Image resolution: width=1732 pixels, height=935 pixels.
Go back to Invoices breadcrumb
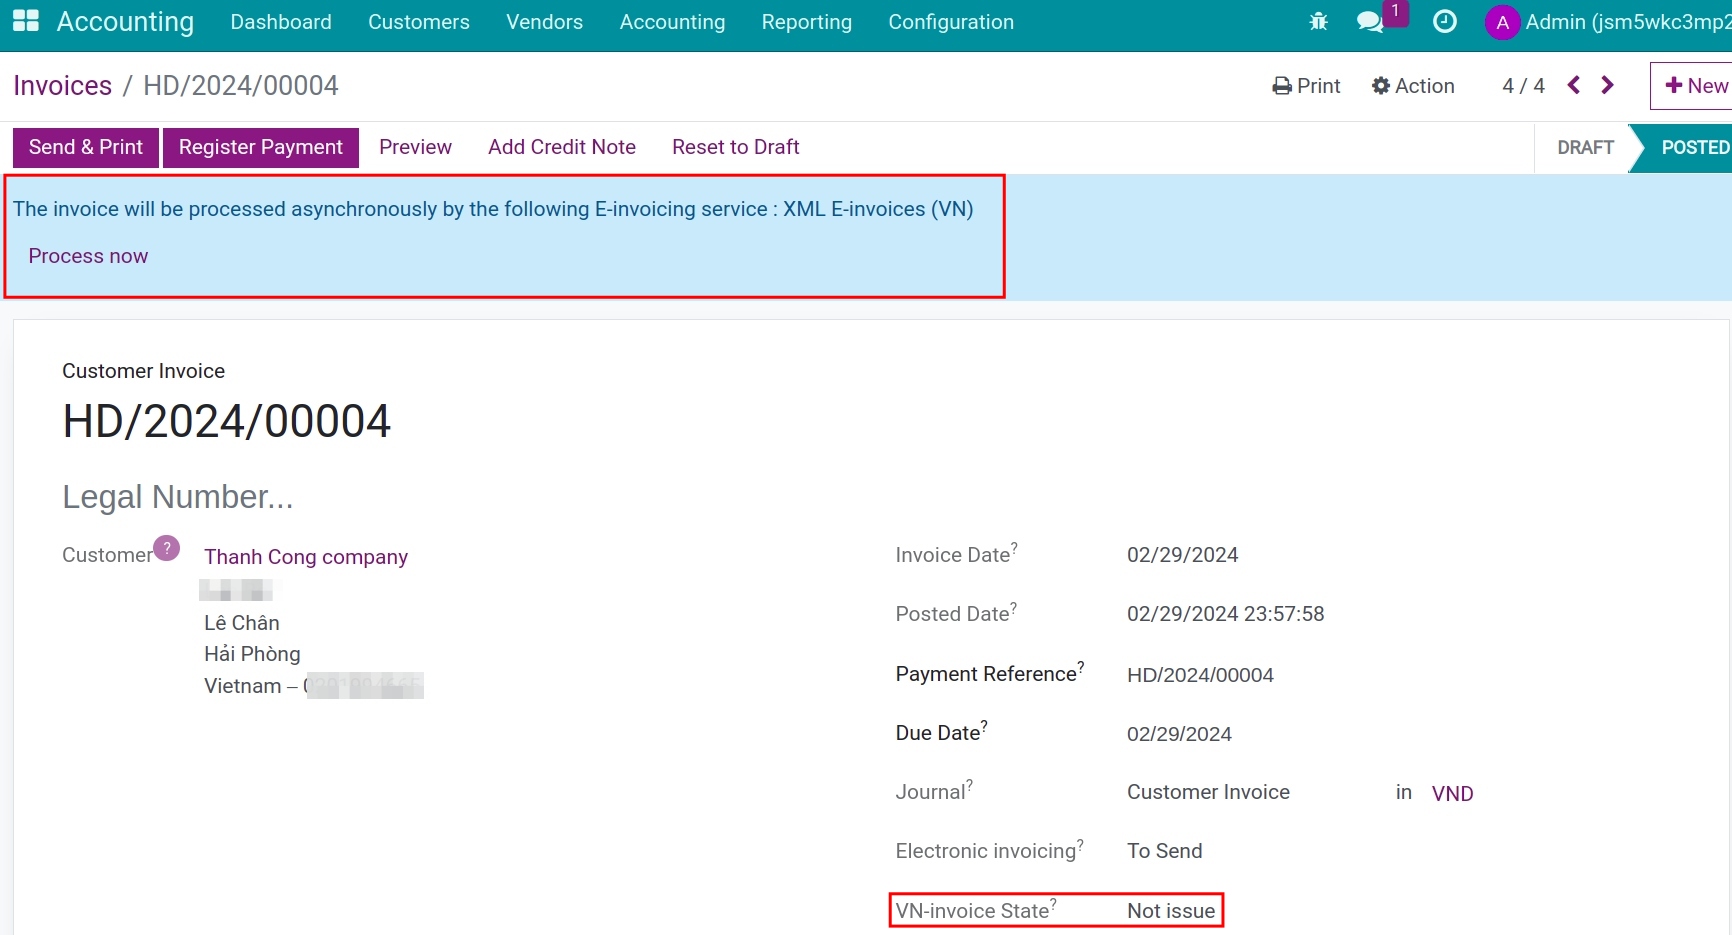coord(63,86)
